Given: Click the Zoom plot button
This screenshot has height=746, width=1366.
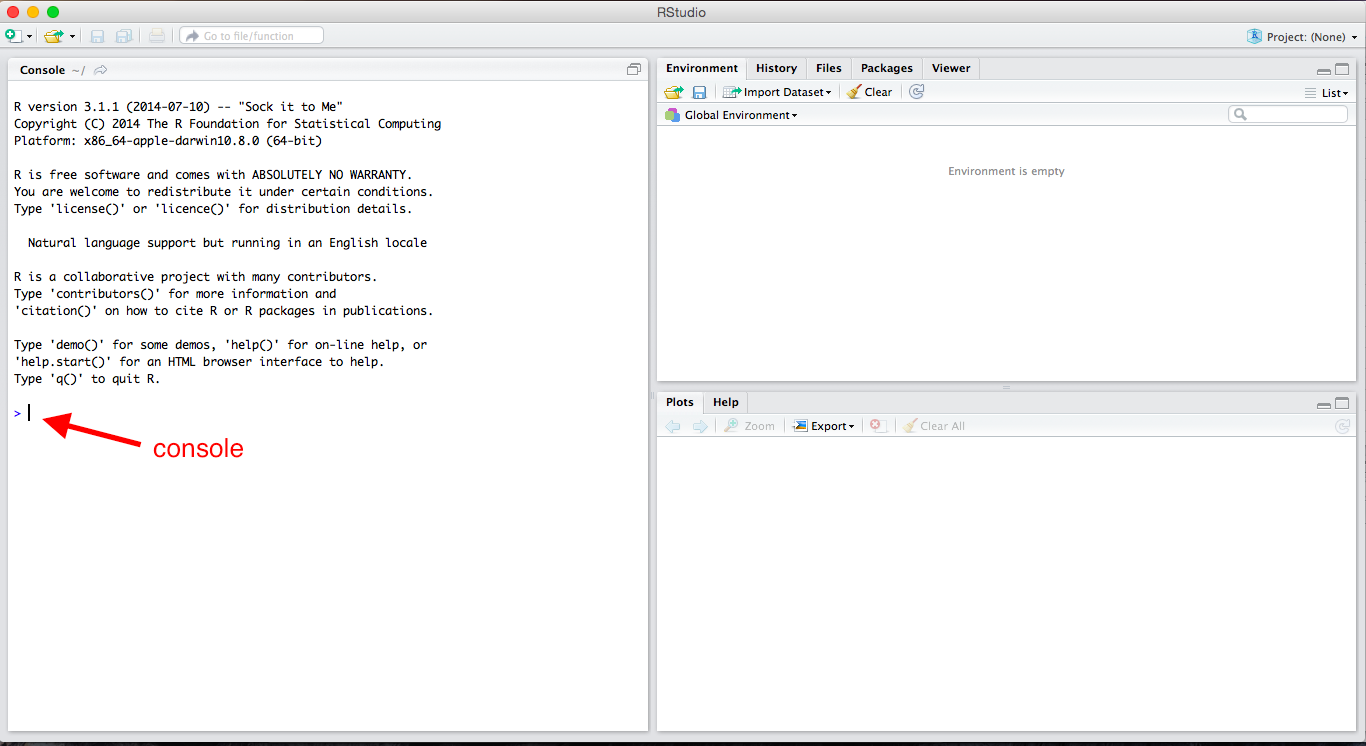Looking at the screenshot, I should click(x=750, y=426).
